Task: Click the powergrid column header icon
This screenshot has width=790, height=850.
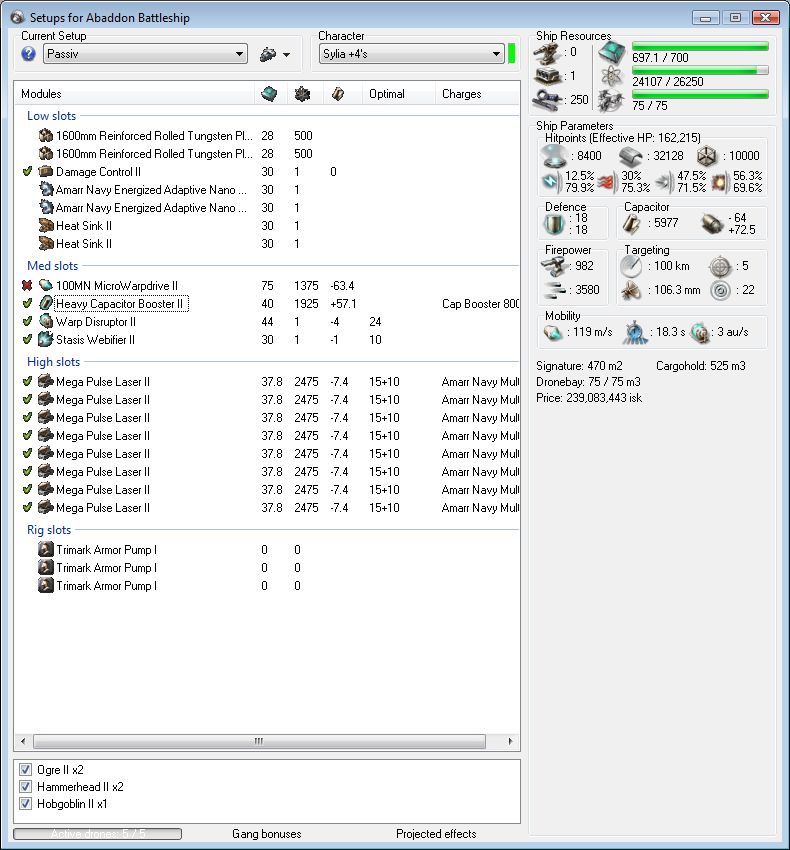Action: 302,94
